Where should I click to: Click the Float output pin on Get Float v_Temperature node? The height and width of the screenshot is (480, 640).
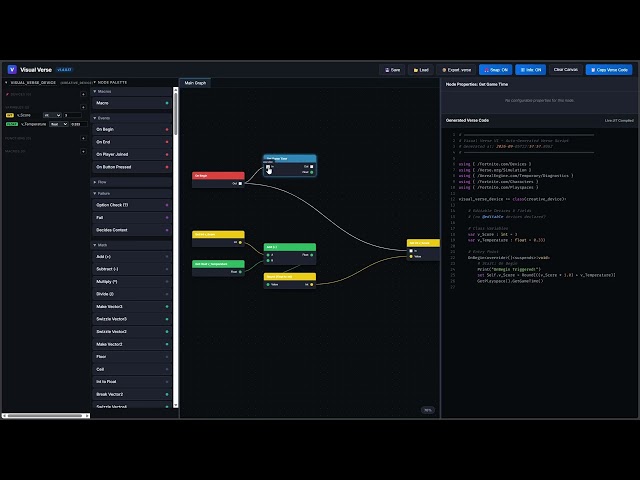click(x=240, y=272)
